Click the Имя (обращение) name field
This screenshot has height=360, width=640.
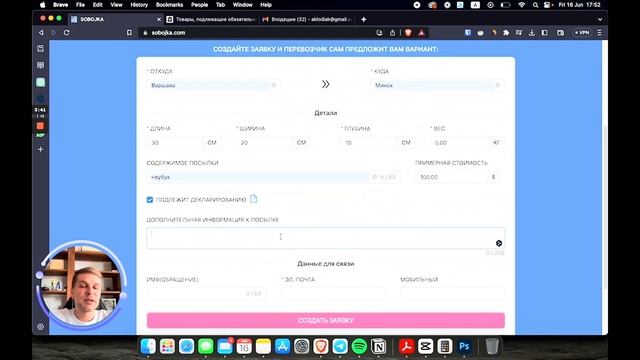point(206,293)
